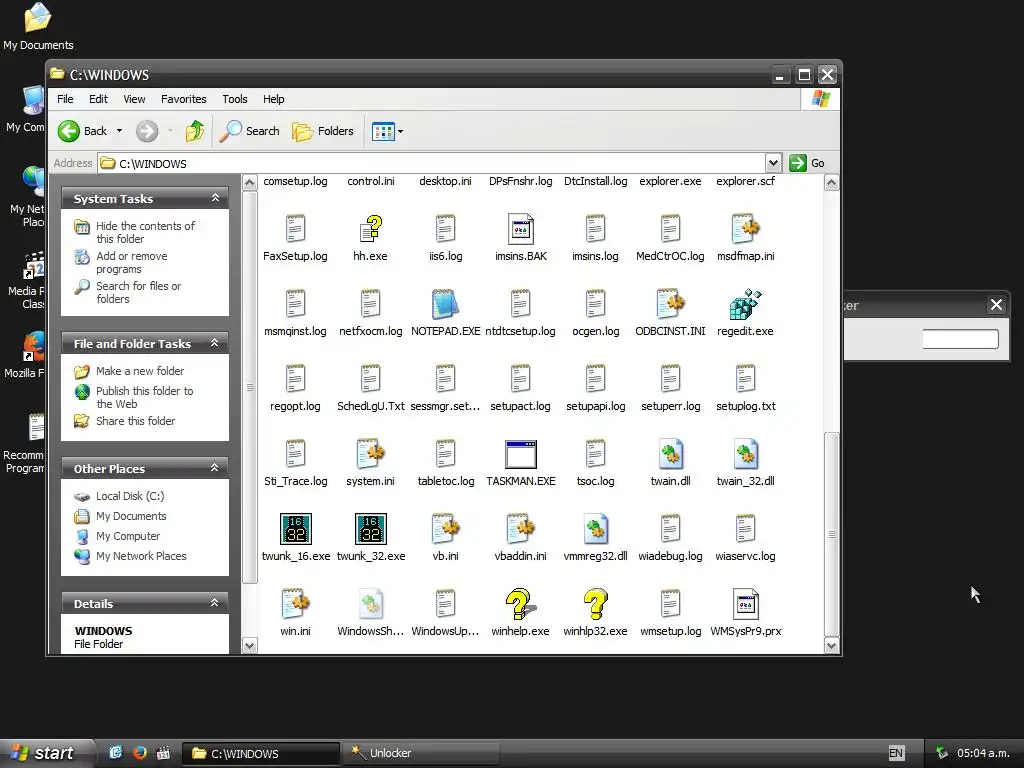Screen dimensions: 1024x768
Task: Select the imsins.BAK file icon
Action: [520, 229]
